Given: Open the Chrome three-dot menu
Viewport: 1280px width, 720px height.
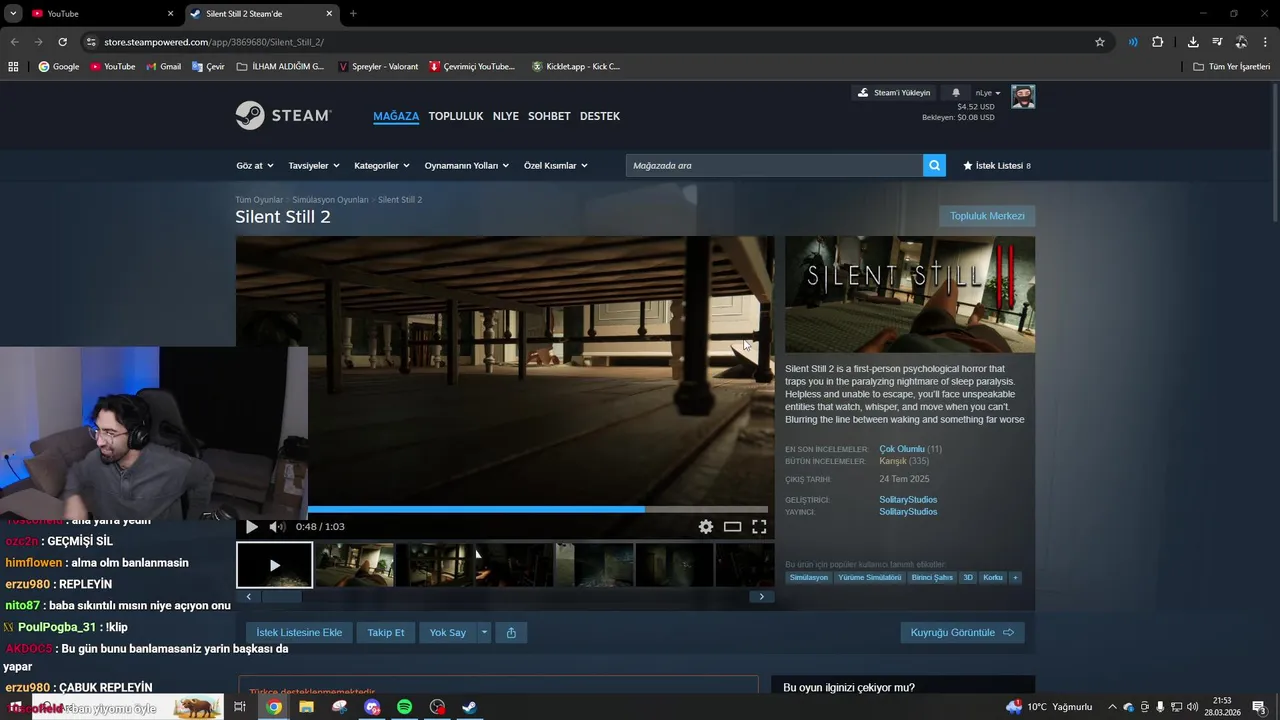Looking at the screenshot, I should coord(1265,42).
